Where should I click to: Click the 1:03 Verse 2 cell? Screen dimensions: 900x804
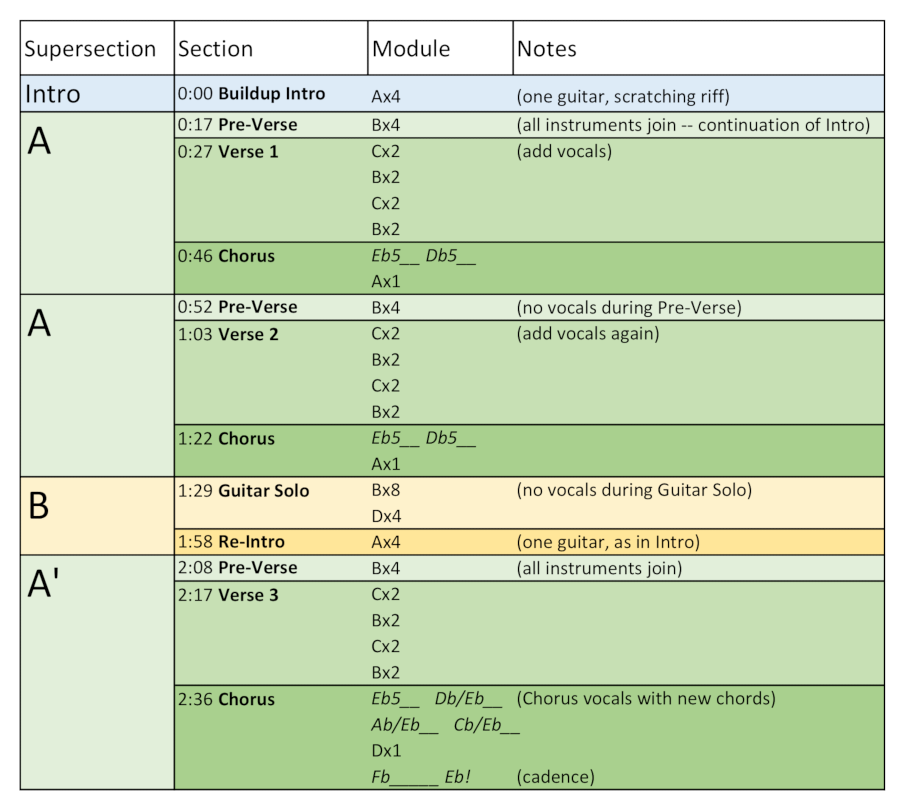click(227, 334)
